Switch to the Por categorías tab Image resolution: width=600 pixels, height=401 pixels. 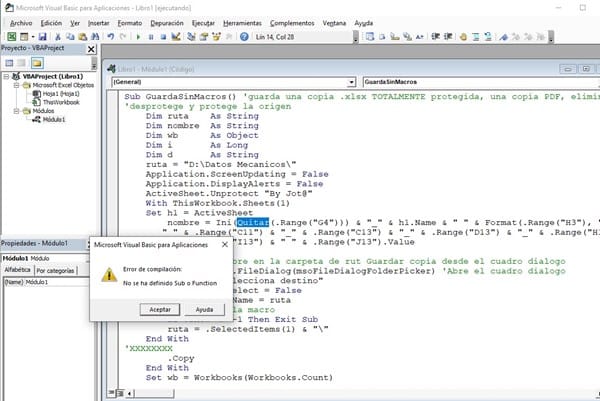point(55,270)
